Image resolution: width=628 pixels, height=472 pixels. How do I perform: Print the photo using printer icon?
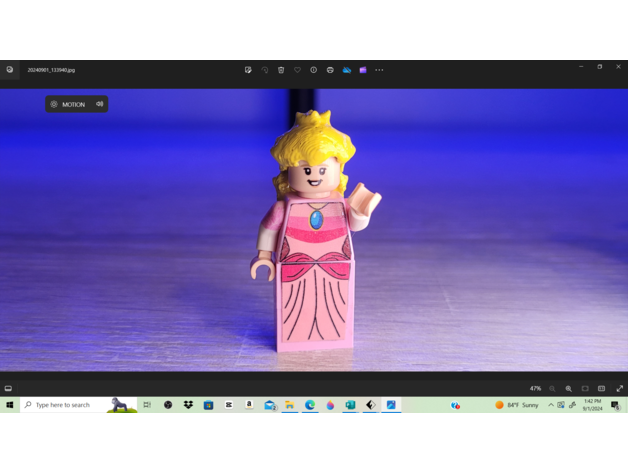pos(330,70)
